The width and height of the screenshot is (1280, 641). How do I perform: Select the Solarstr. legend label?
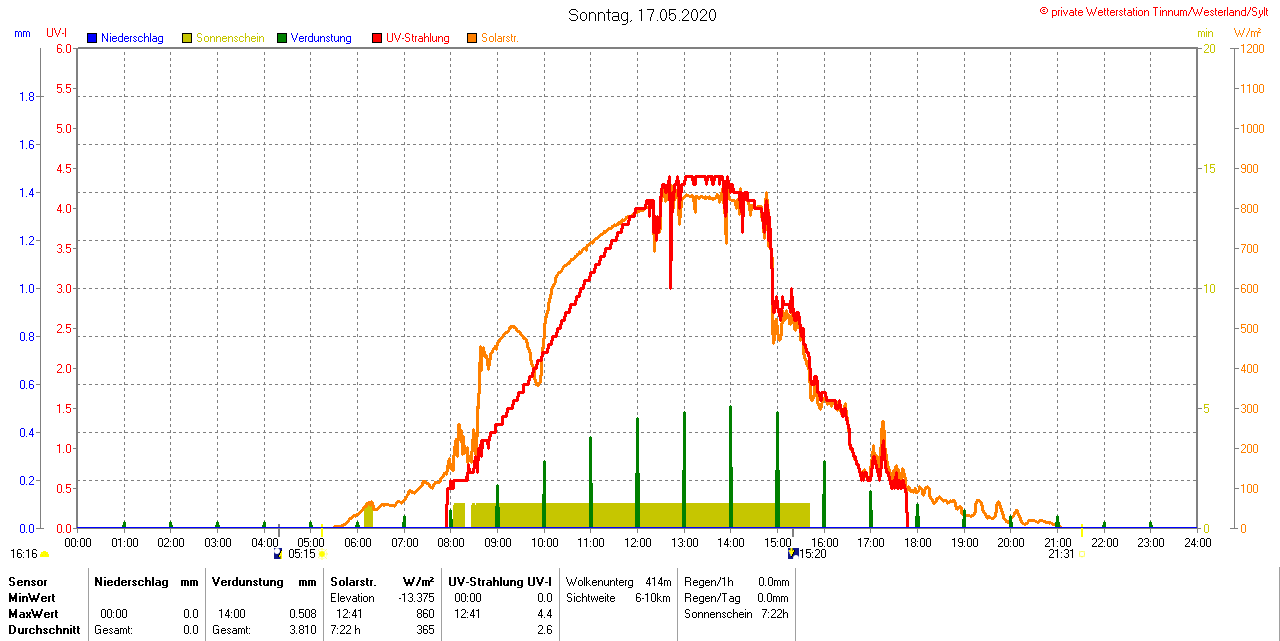pos(500,38)
